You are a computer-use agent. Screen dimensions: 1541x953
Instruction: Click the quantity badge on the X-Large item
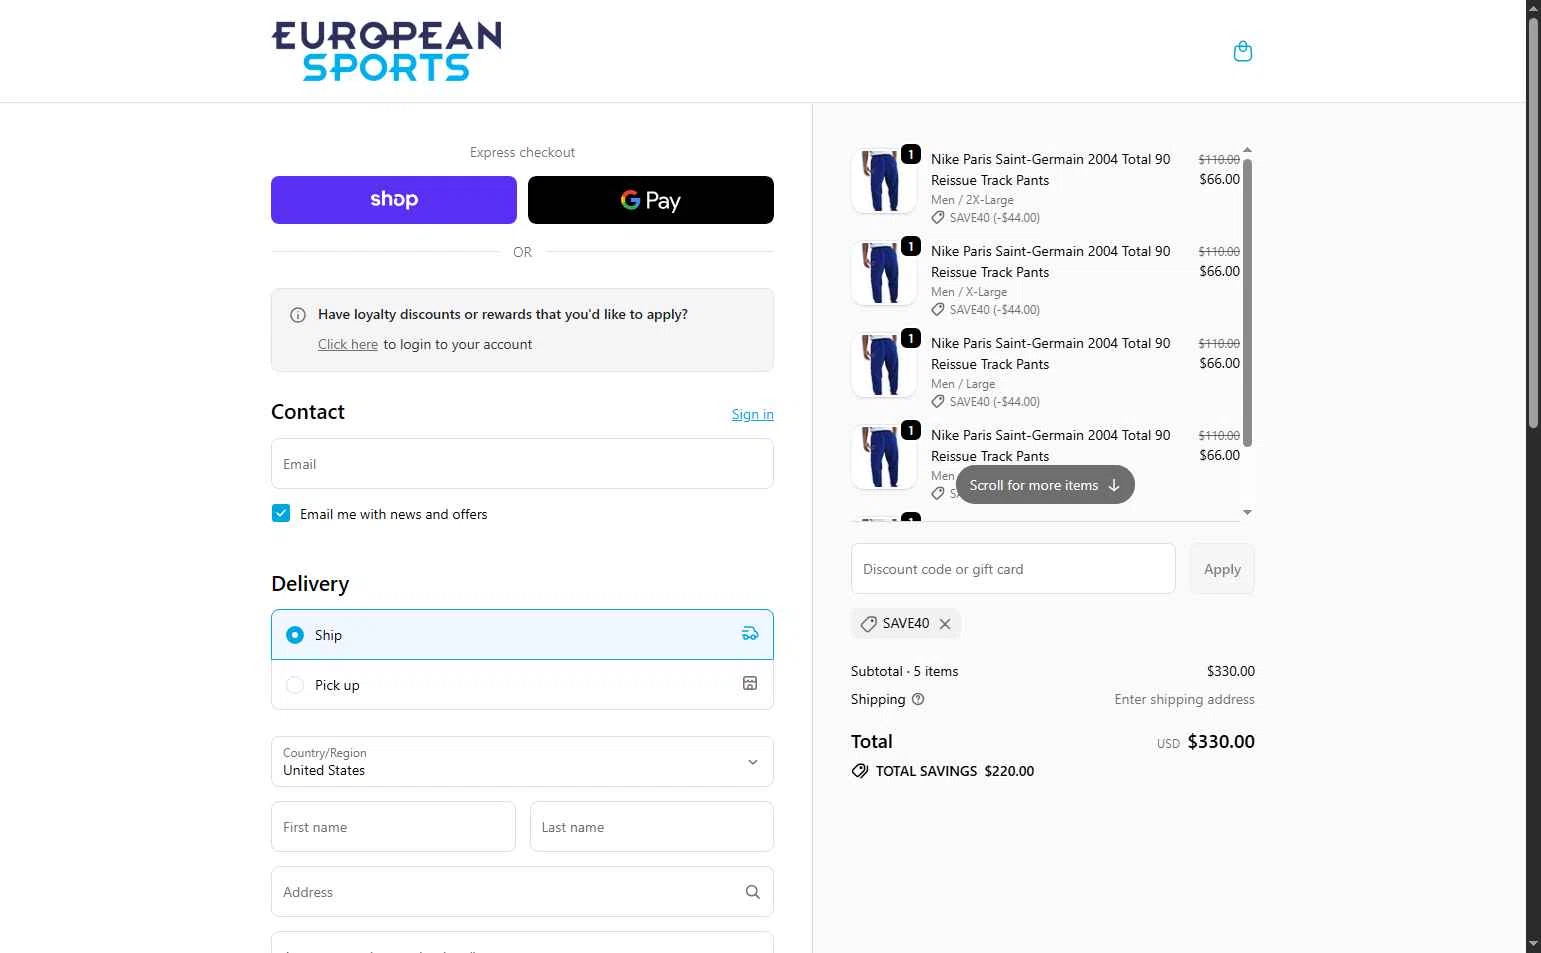tap(911, 246)
